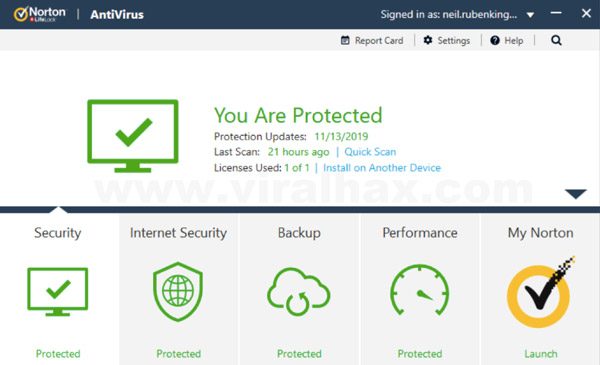The height and width of the screenshot is (365, 600).
Task: Click the Help question mark icon
Action: [x=495, y=40]
